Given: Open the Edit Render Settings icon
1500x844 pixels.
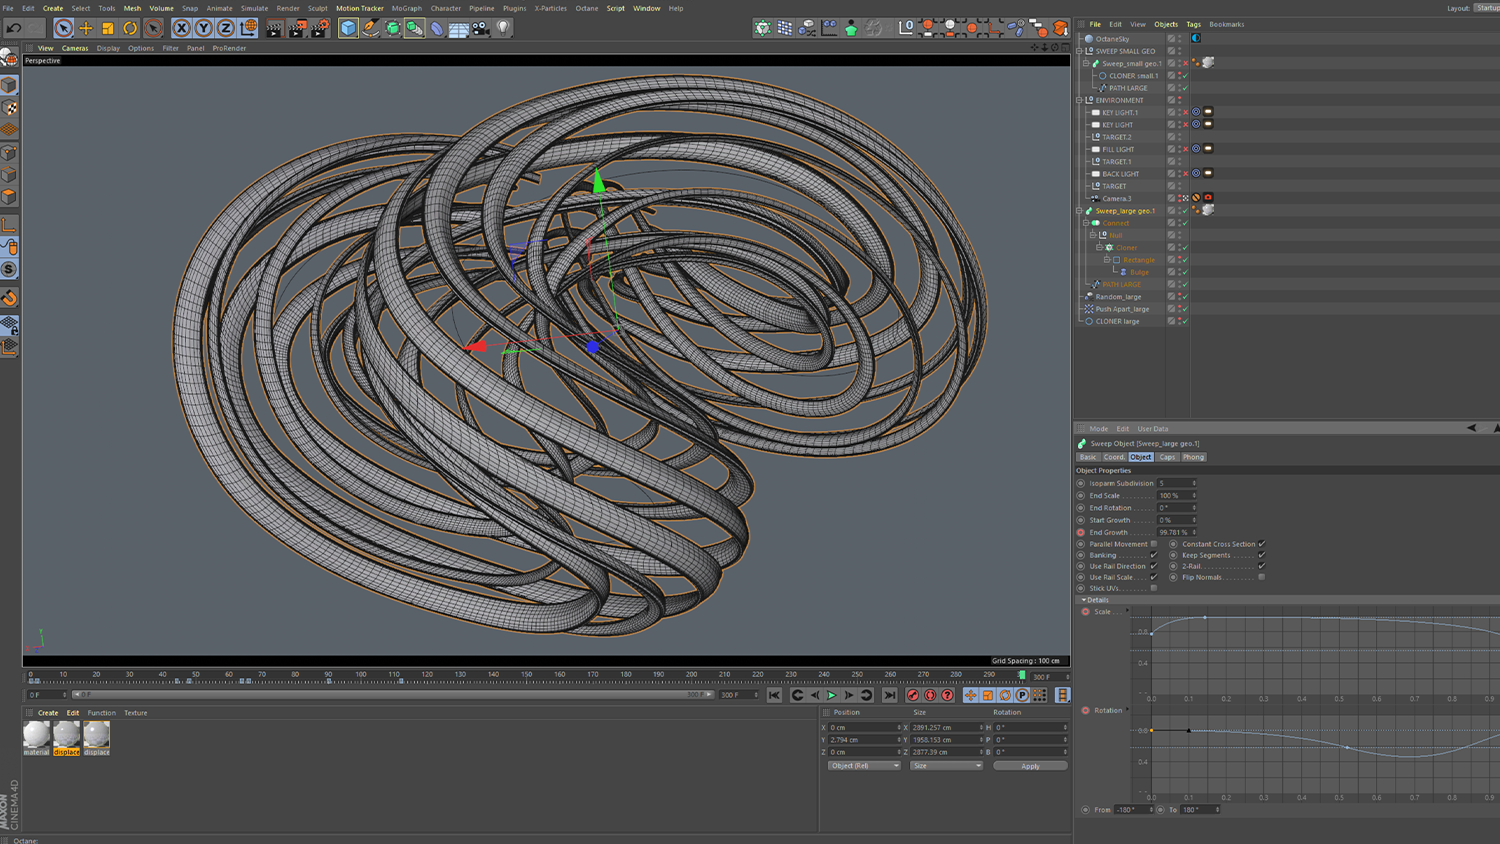Looking at the screenshot, I should coord(320,29).
